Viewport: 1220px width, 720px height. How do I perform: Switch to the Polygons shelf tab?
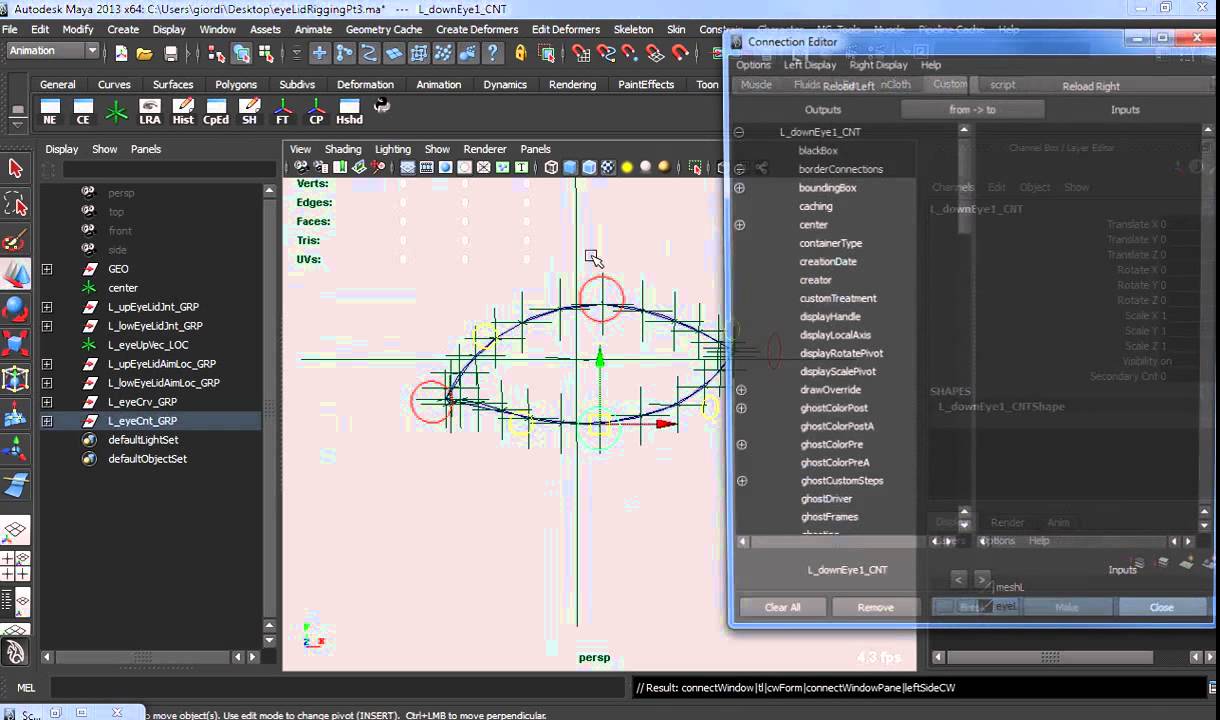pyautogui.click(x=236, y=84)
